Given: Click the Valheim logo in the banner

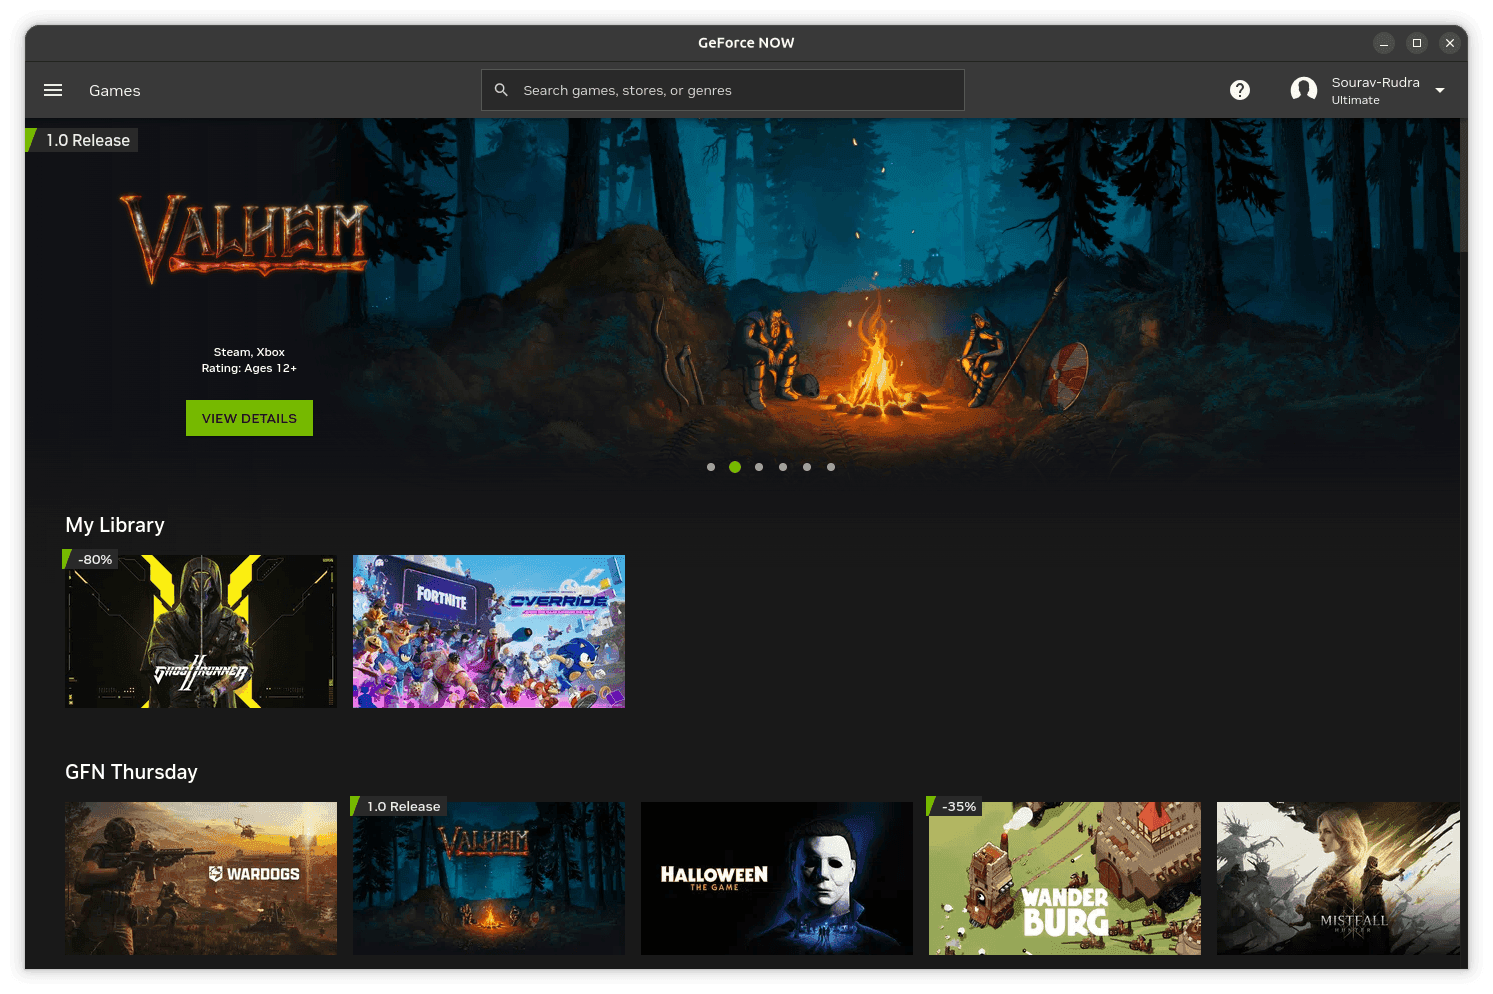Looking at the screenshot, I should pos(245,238).
